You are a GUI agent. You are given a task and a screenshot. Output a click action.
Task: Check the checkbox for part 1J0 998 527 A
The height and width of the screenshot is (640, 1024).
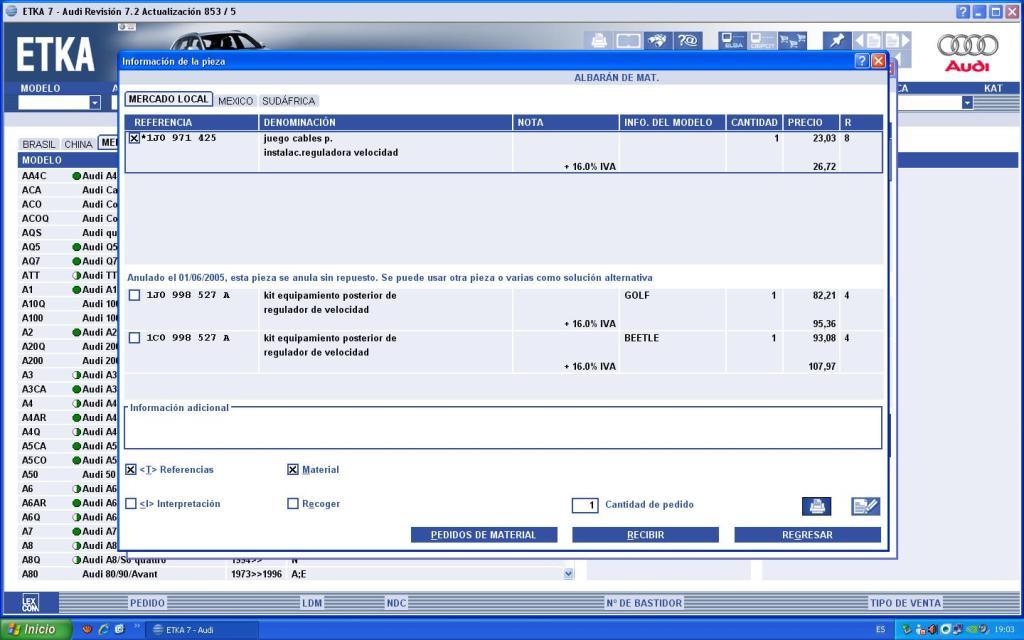[x=135, y=295]
